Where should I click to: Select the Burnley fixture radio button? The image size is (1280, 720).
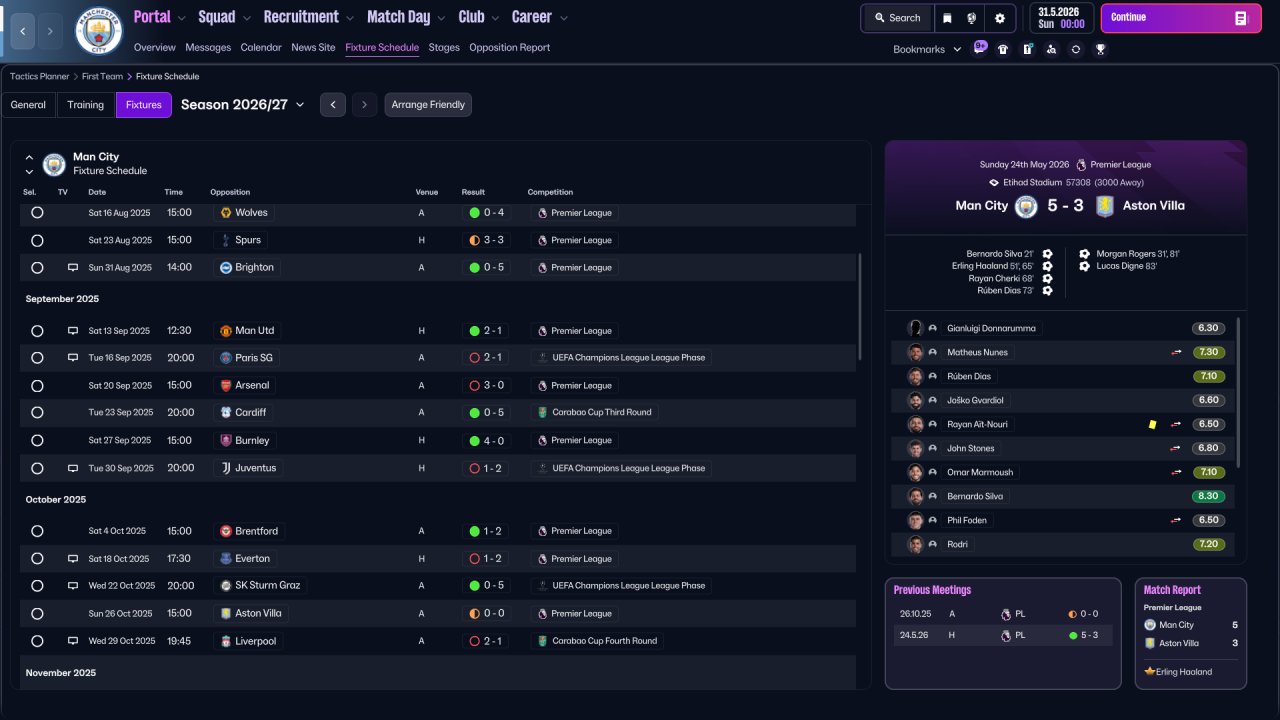(37, 440)
